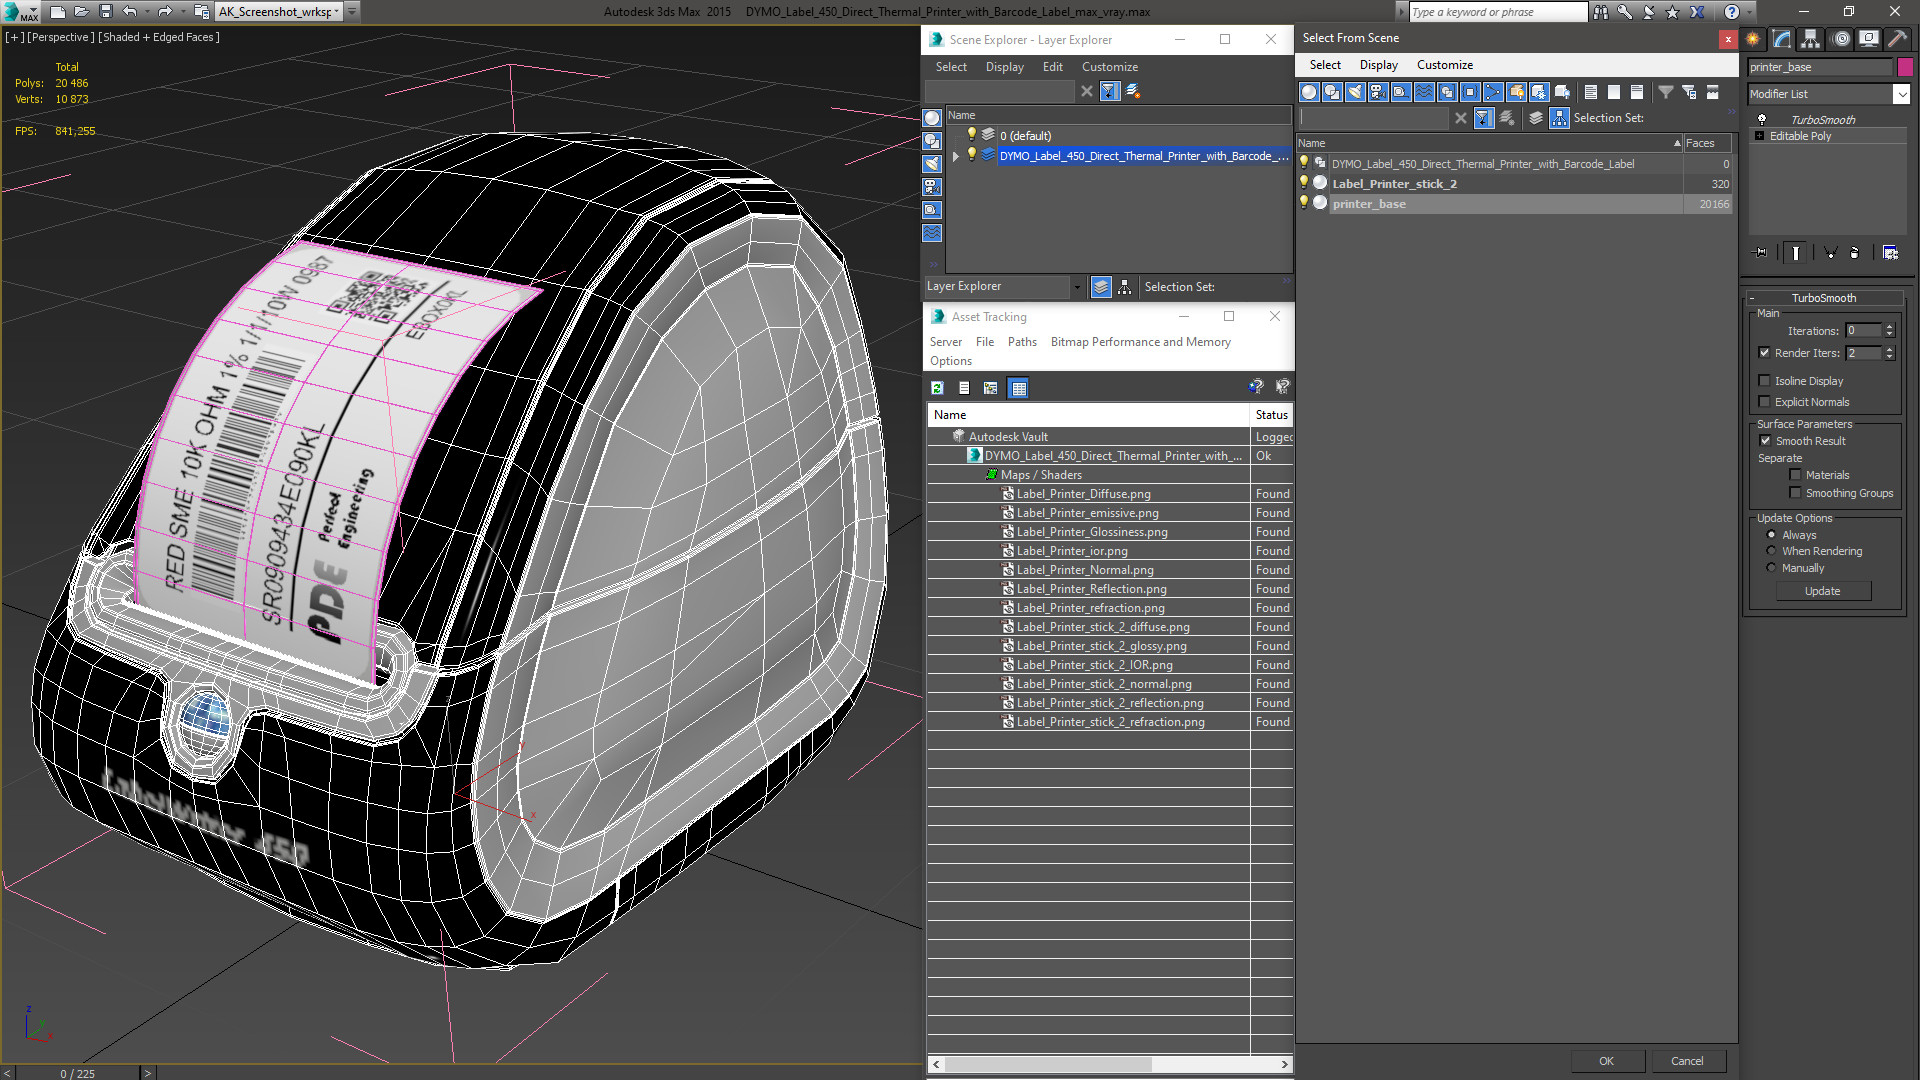Toggle Display Lights filter in Select From Scene
This screenshot has height=1080, width=1920.
[1355, 92]
